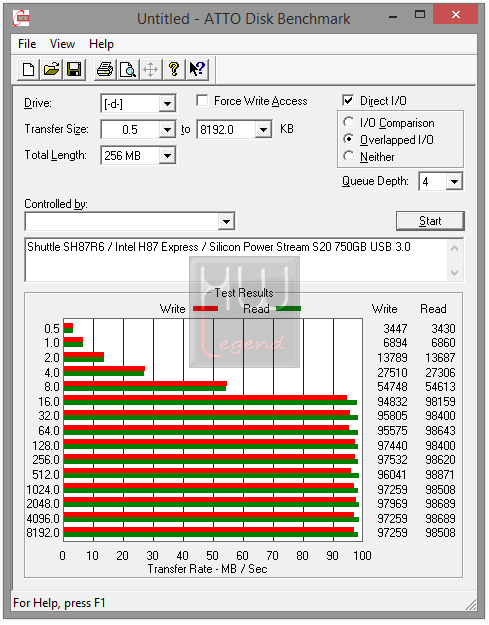Open the Total Length 256 MB dropdown
Image resolution: width=489 pixels, height=625 pixels.
[x=167, y=155]
